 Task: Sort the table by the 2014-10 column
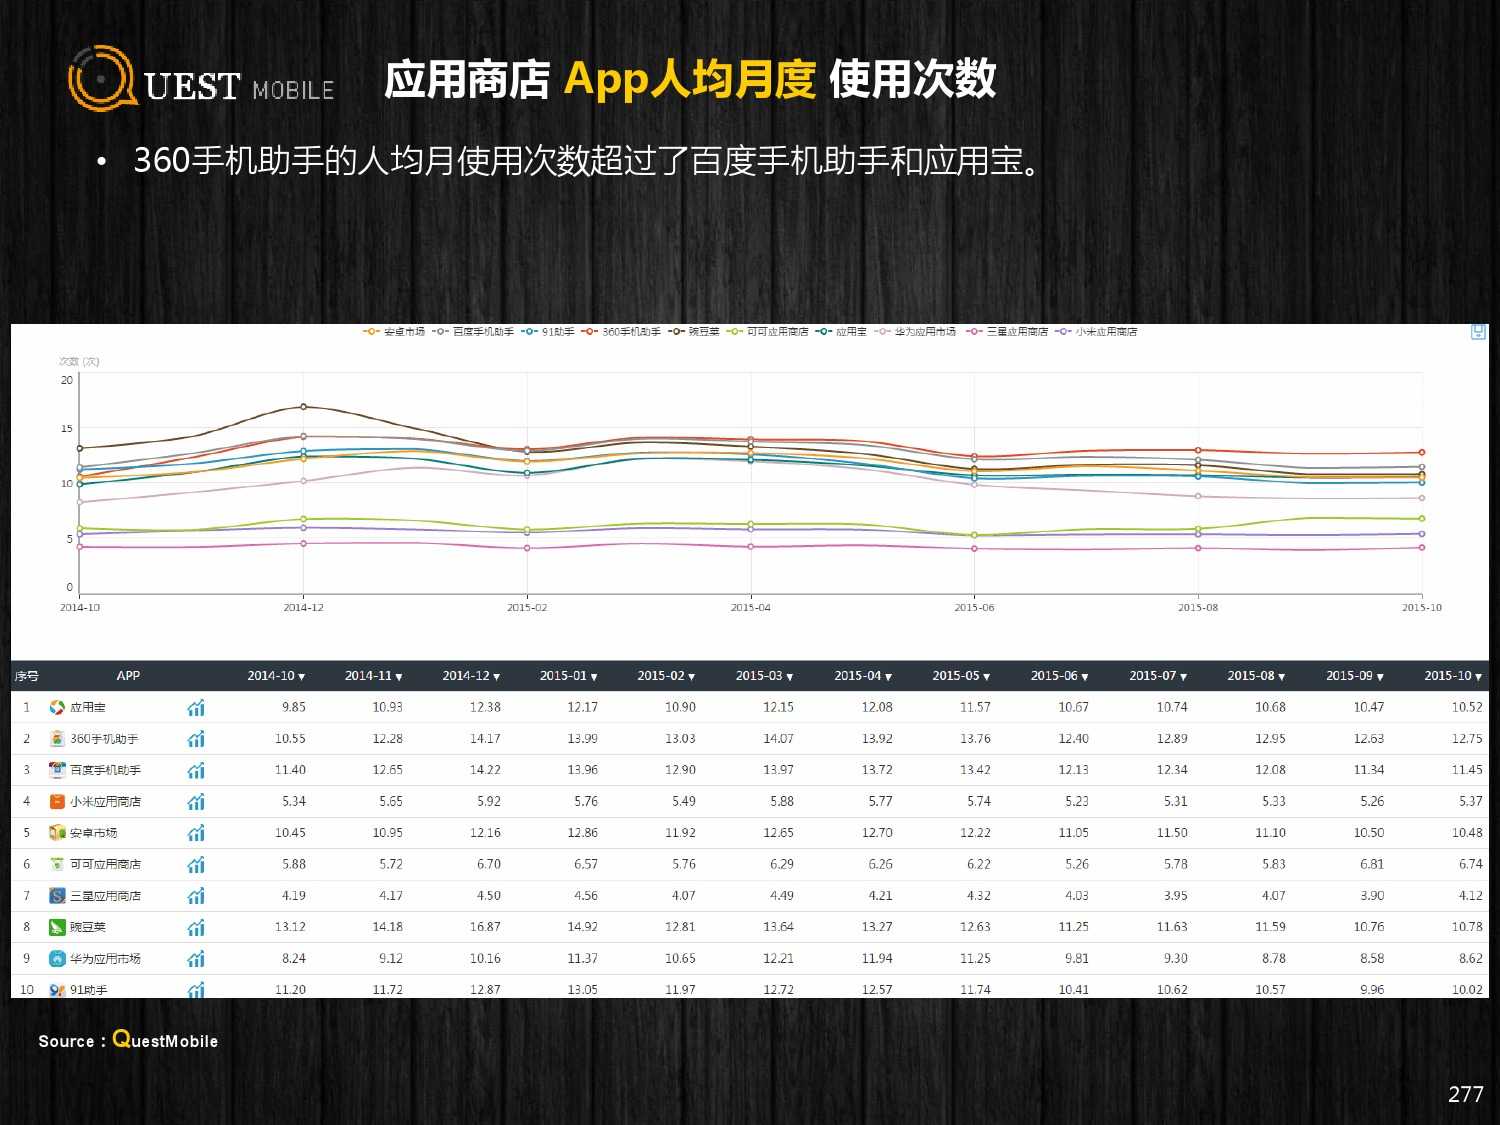pyautogui.click(x=276, y=676)
